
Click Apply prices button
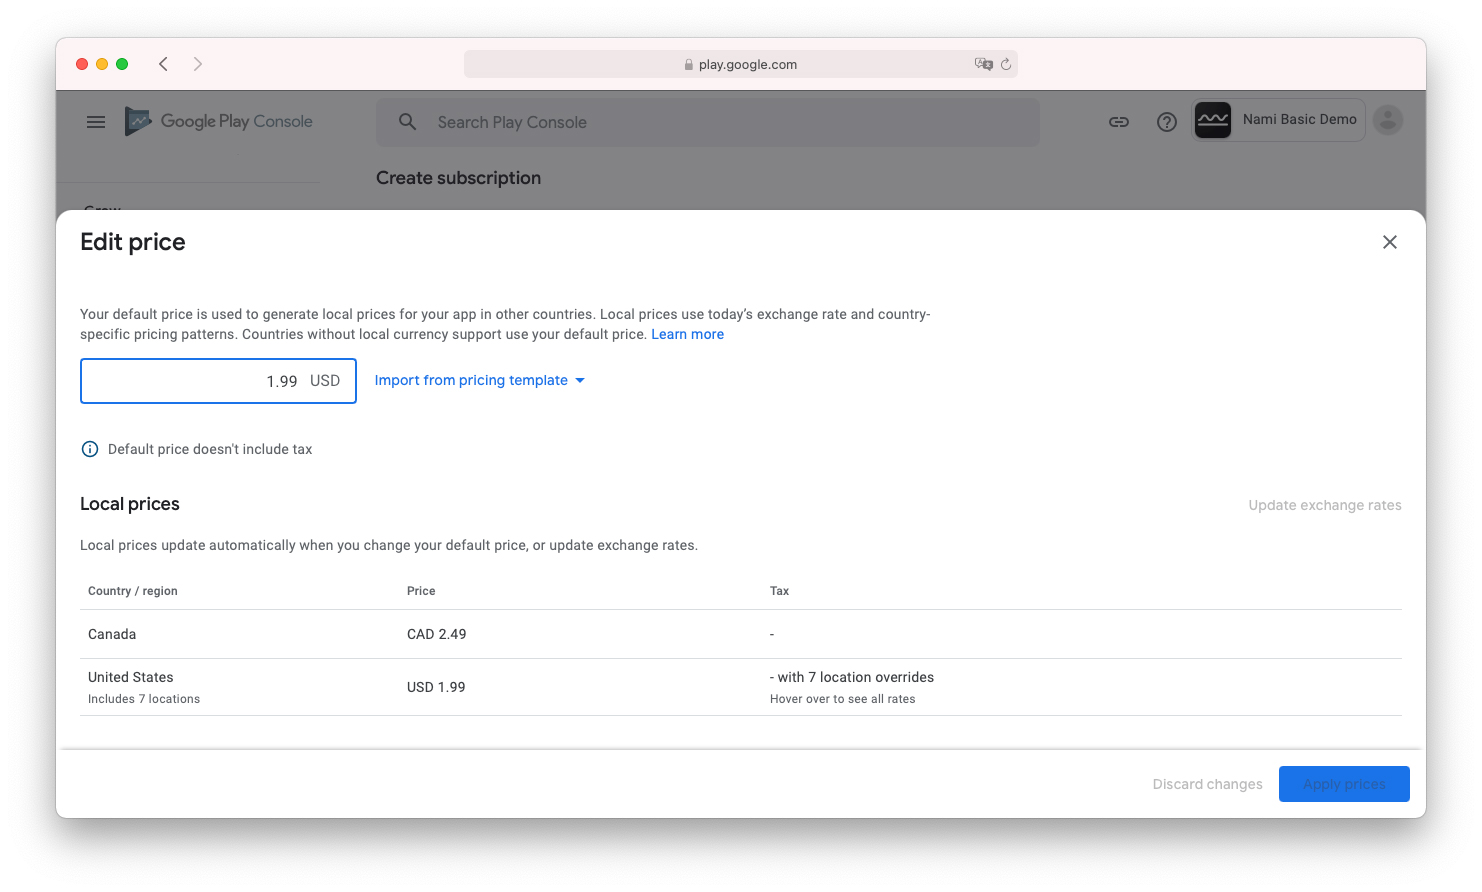point(1344,784)
